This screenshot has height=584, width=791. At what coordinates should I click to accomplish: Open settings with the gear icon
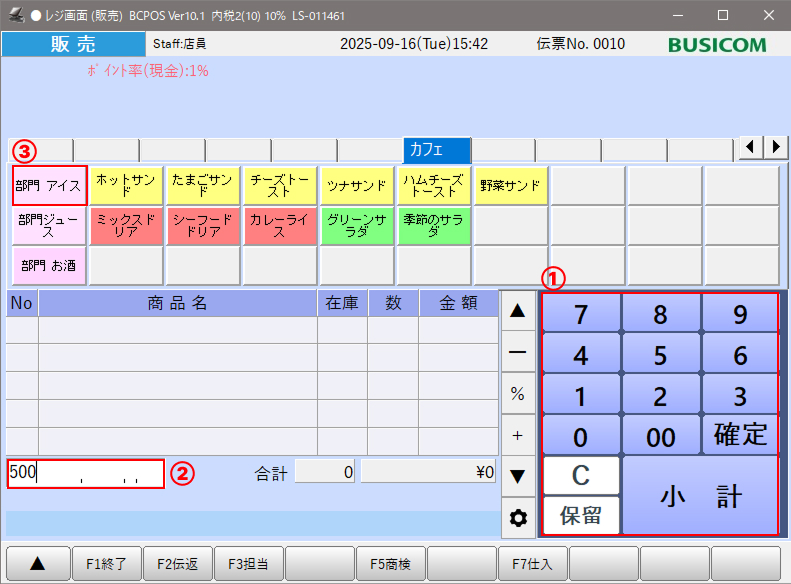click(x=517, y=518)
